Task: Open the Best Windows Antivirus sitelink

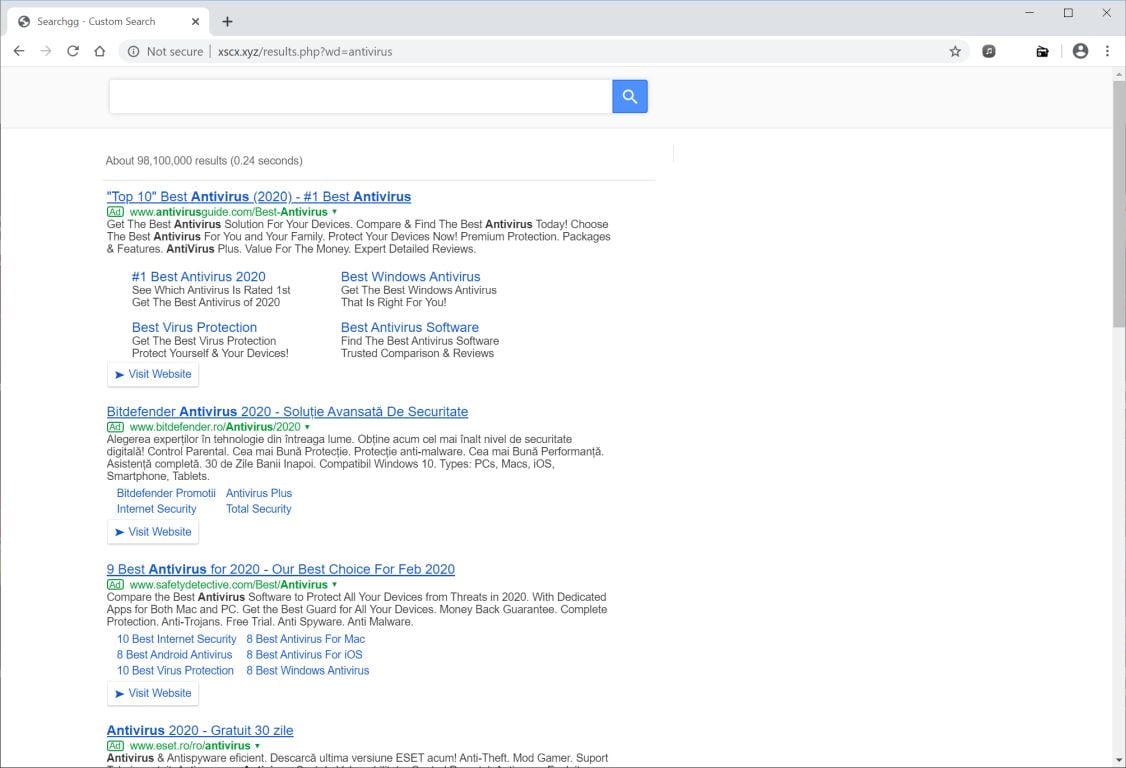Action: [x=411, y=277]
